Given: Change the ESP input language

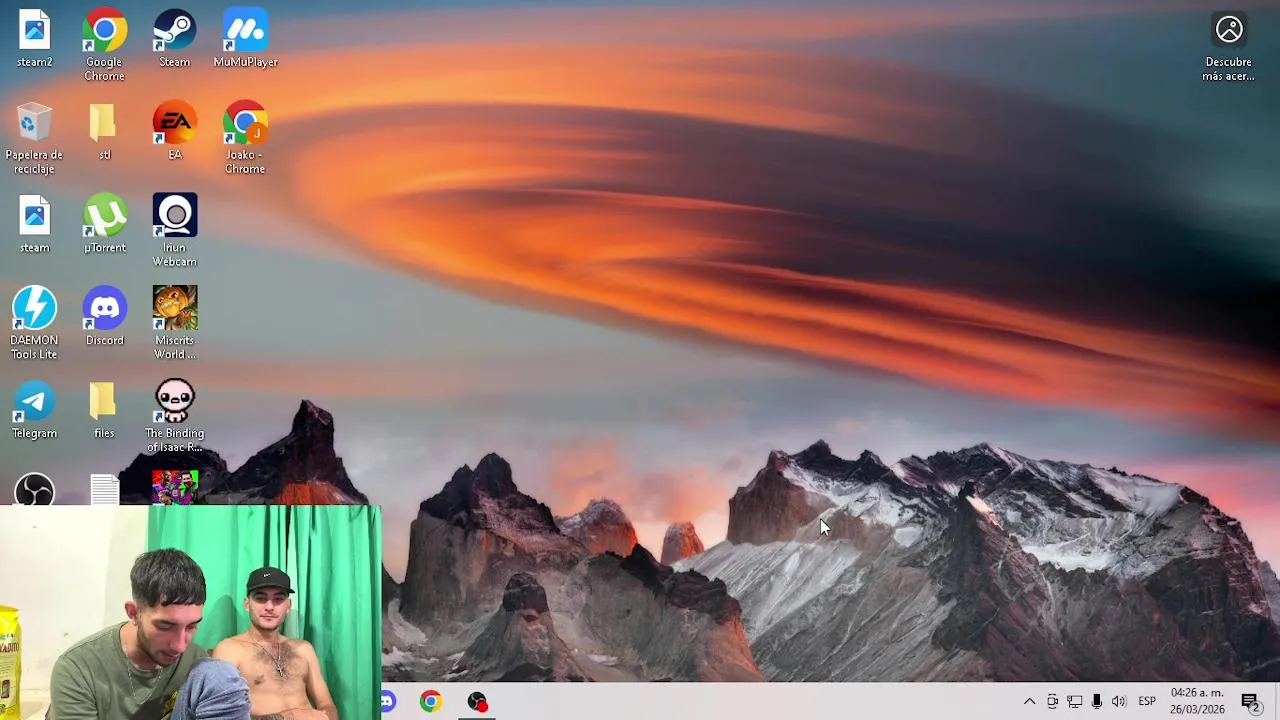Looking at the screenshot, I should pyautogui.click(x=1147, y=702).
